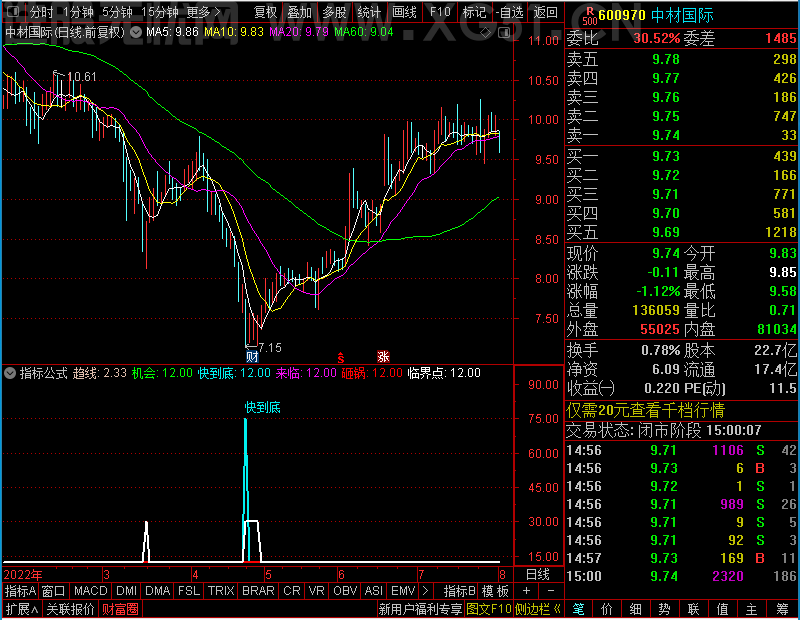Activate the 画线 drawing tool
Screen dimensions: 800x620
[404, 12]
